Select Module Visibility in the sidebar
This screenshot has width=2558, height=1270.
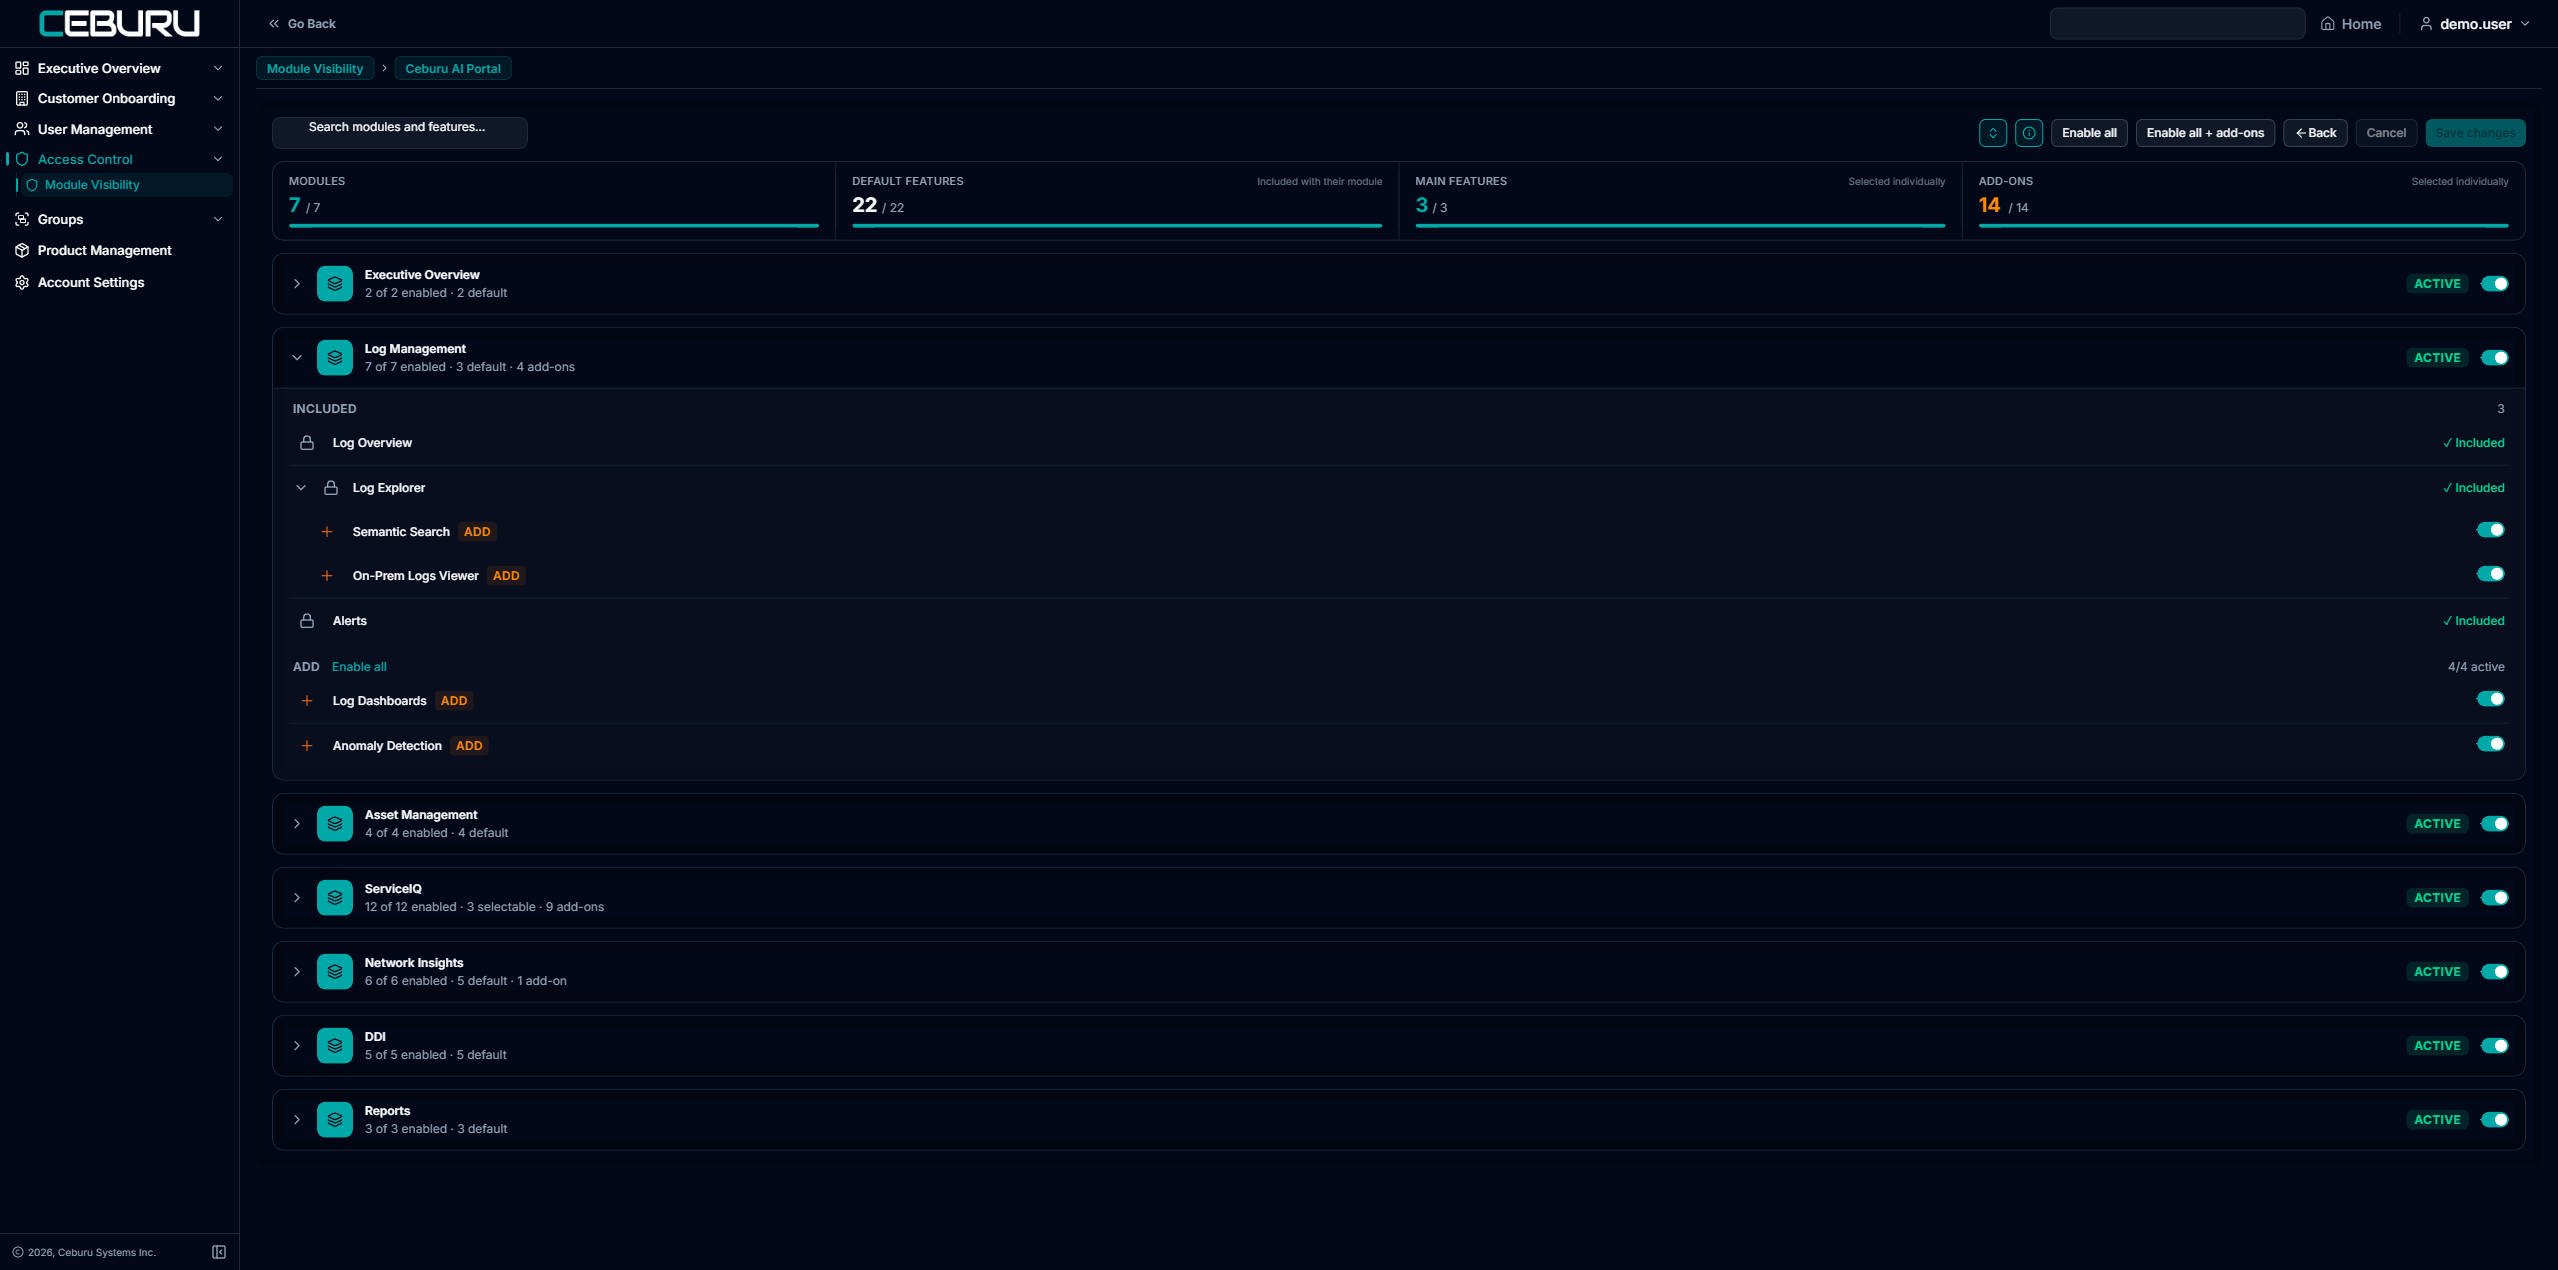click(124, 185)
